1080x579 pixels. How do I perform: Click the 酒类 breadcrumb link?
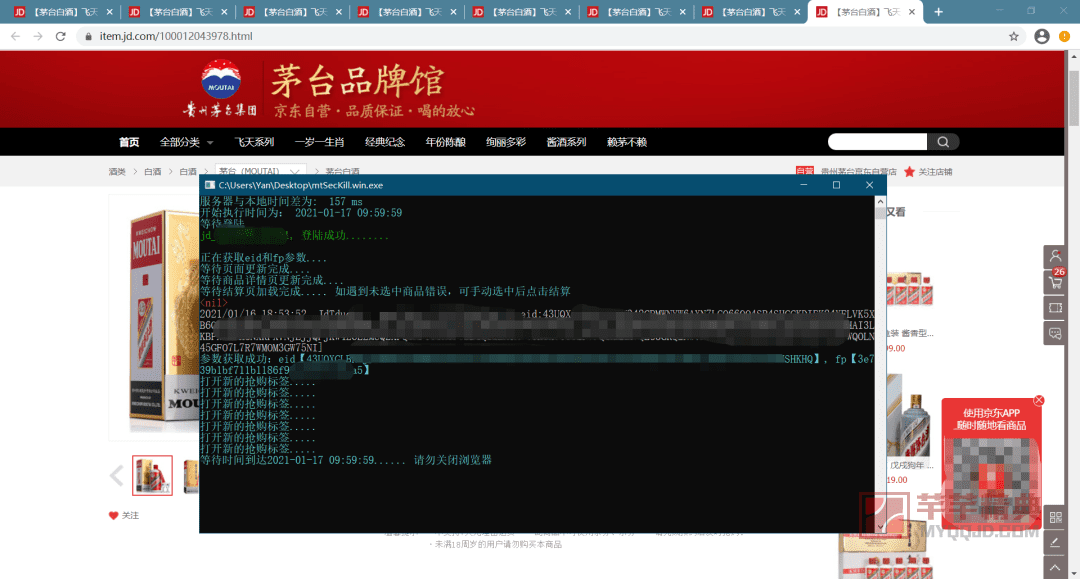tap(117, 171)
